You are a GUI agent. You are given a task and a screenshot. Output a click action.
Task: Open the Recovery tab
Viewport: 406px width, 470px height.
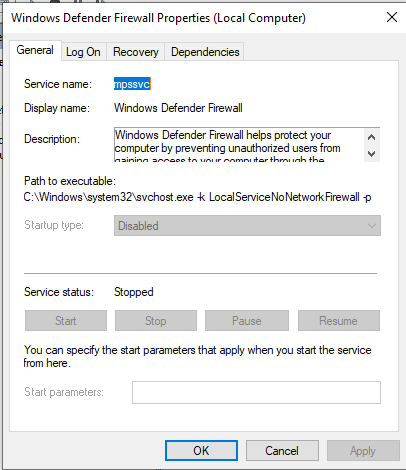[x=136, y=52]
